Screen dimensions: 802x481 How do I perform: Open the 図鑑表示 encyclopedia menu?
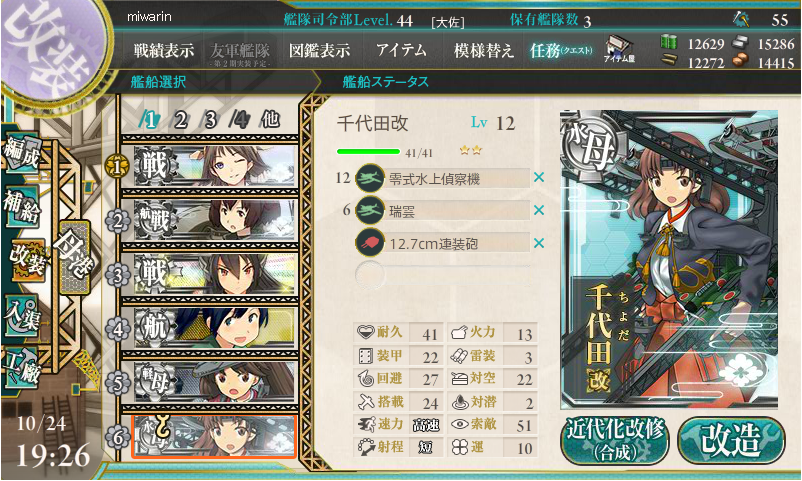click(x=320, y=50)
